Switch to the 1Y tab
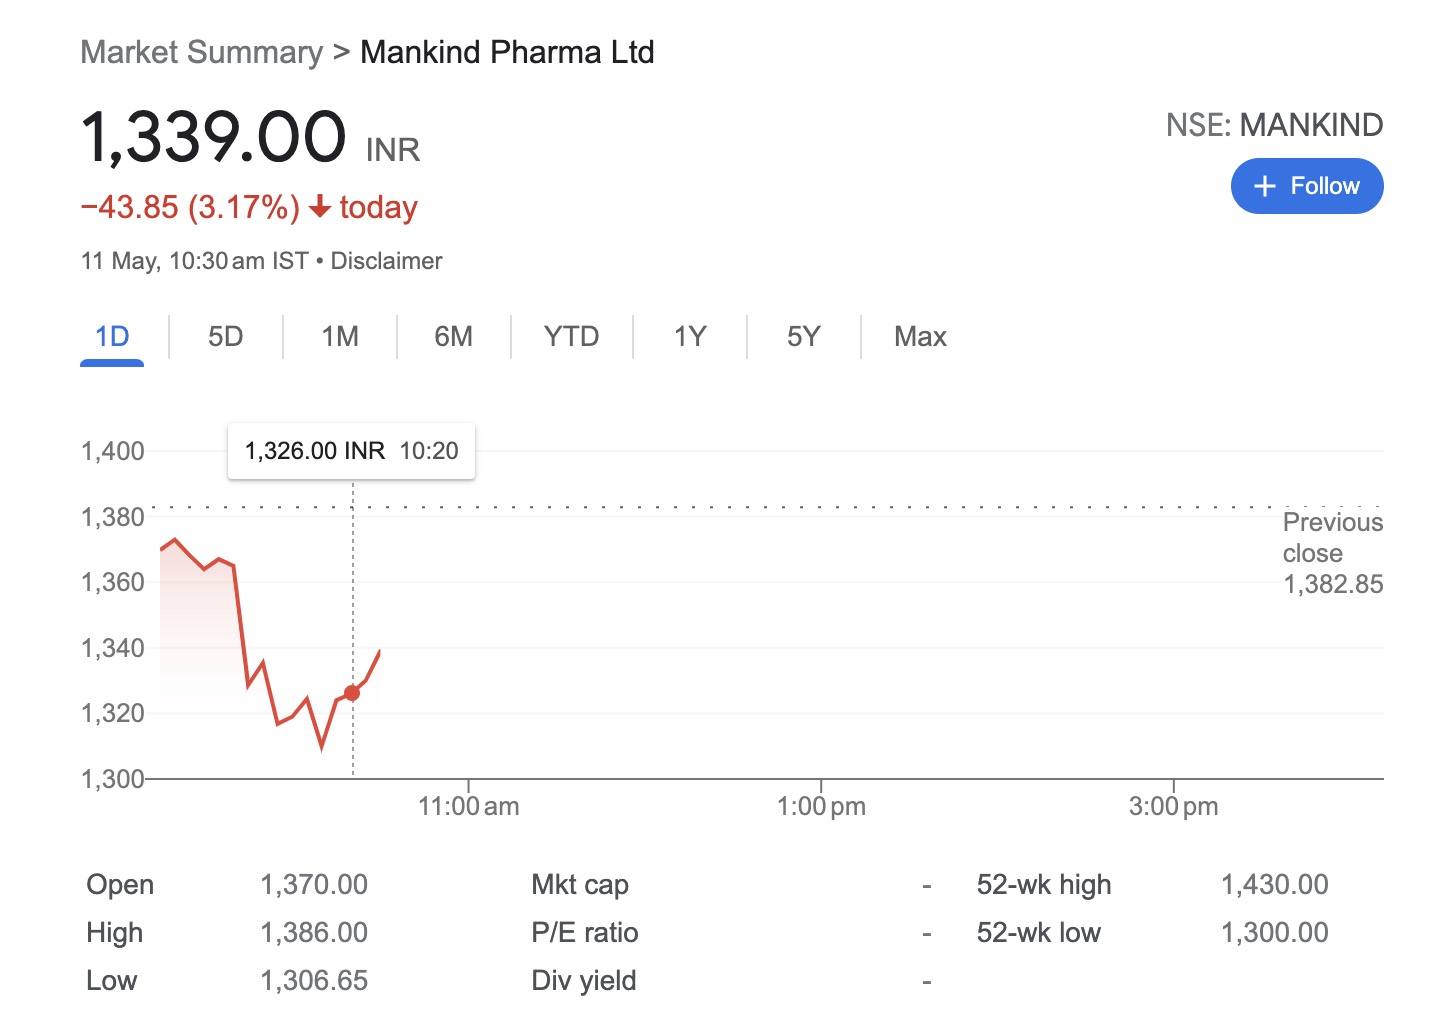The height and width of the screenshot is (1020, 1452). (x=690, y=337)
